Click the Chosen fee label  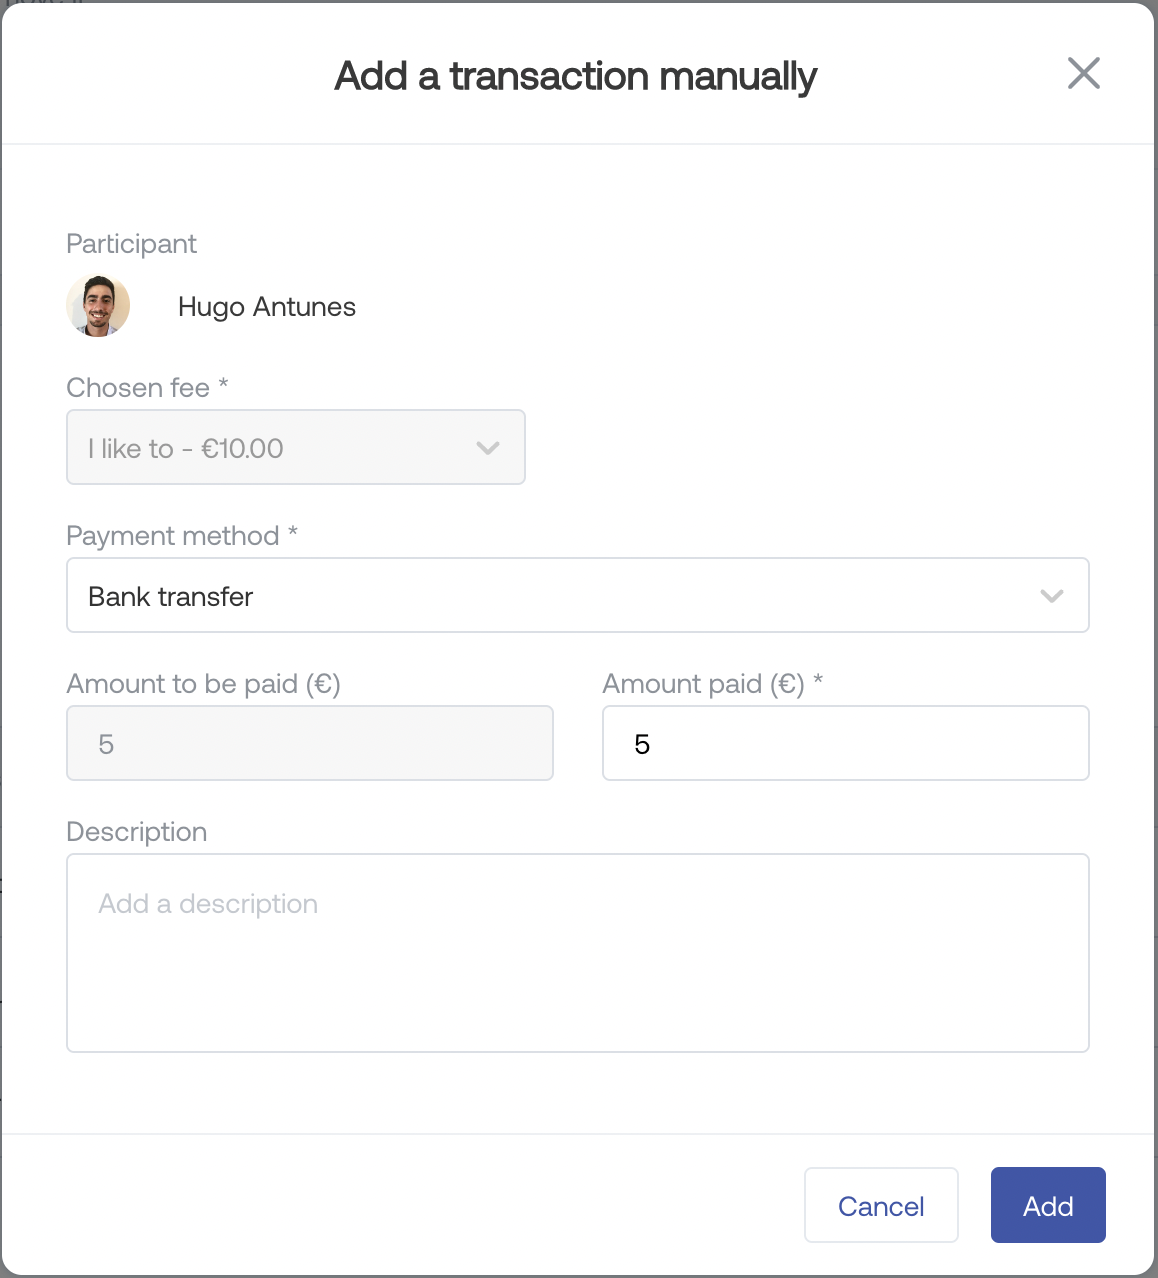point(138,388)
